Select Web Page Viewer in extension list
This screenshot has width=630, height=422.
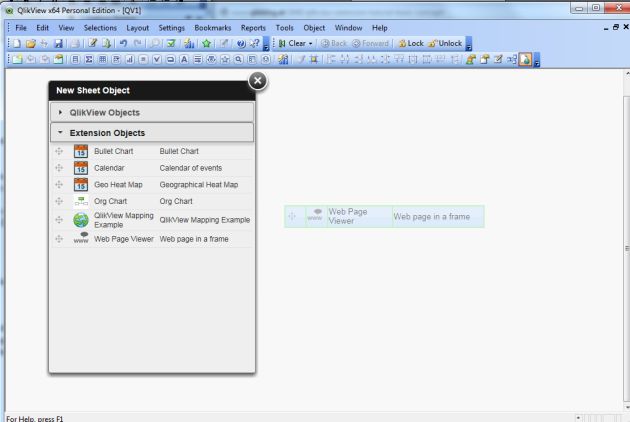pos(153,239)
